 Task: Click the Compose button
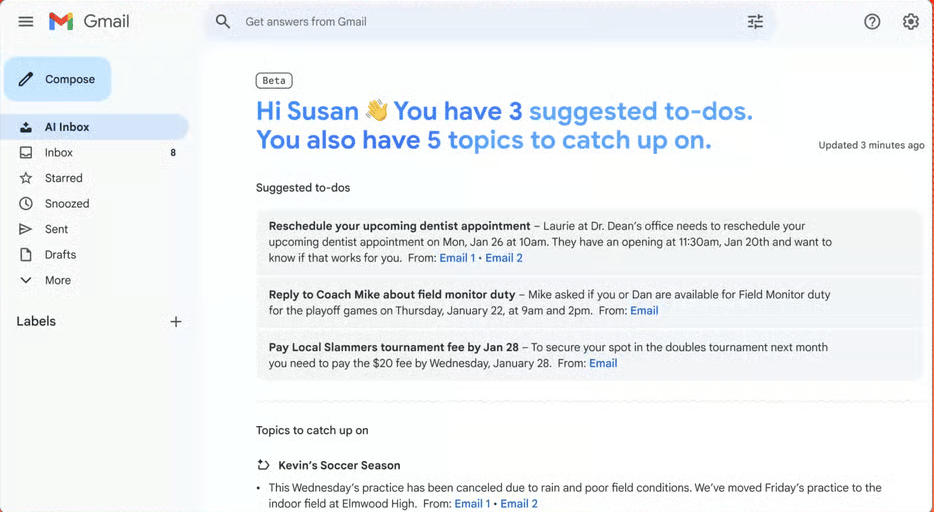[x=58, y=79]
